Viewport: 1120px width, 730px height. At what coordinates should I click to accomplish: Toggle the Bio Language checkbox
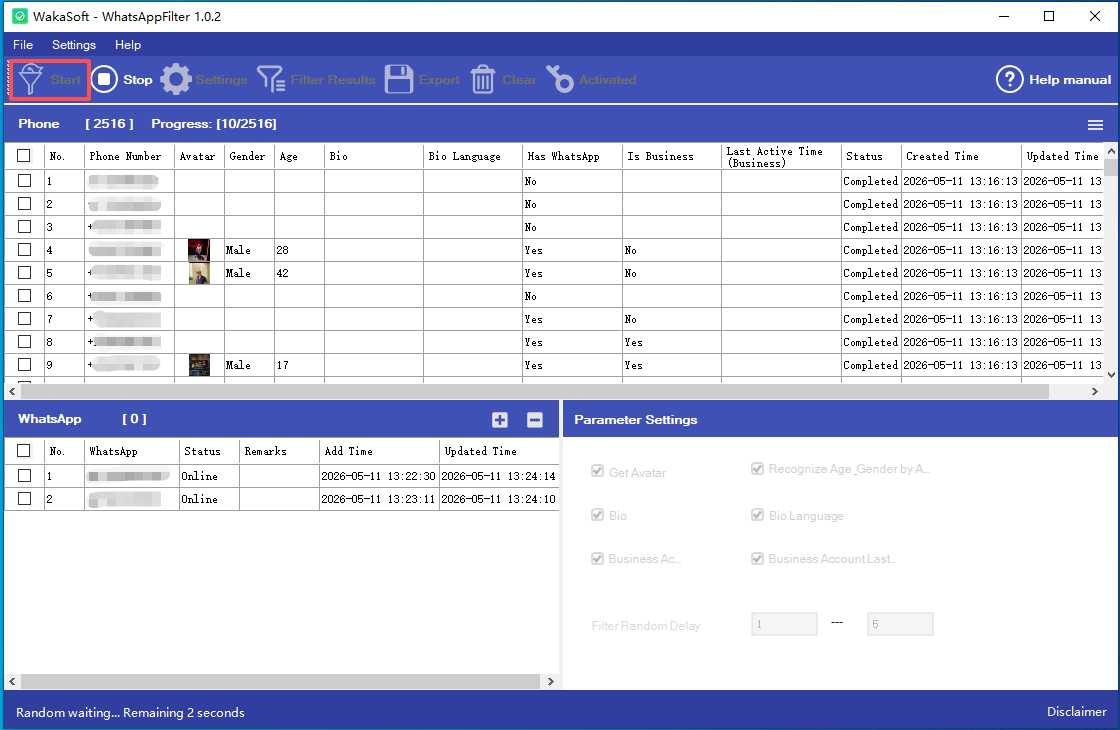click(757, 515)
